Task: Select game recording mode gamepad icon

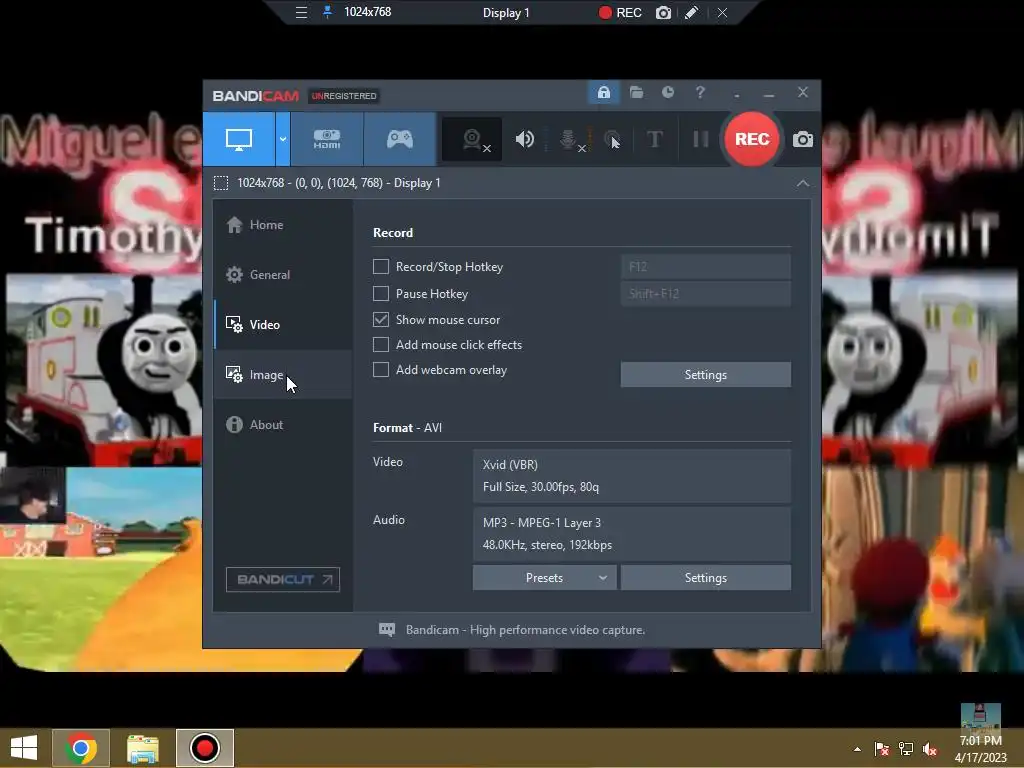Action: point(400,139)
